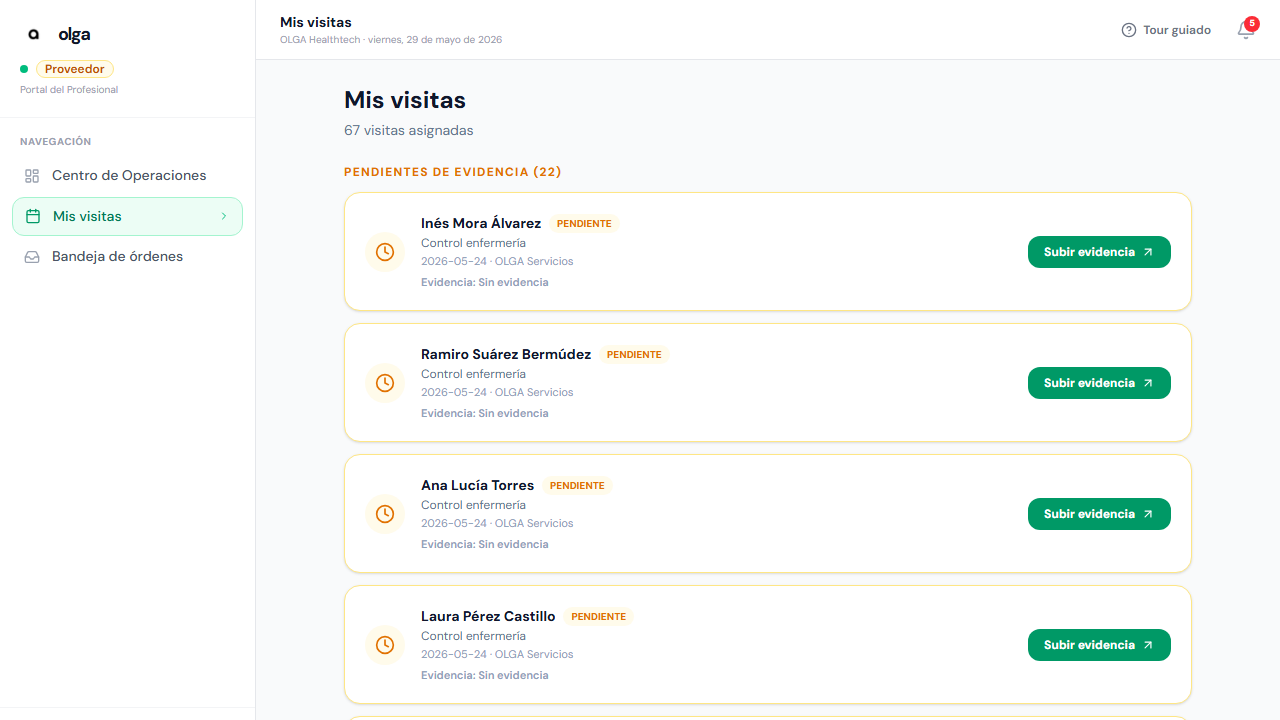Click Portal del Profesional label
The image size is (1280, 720).
69,90
